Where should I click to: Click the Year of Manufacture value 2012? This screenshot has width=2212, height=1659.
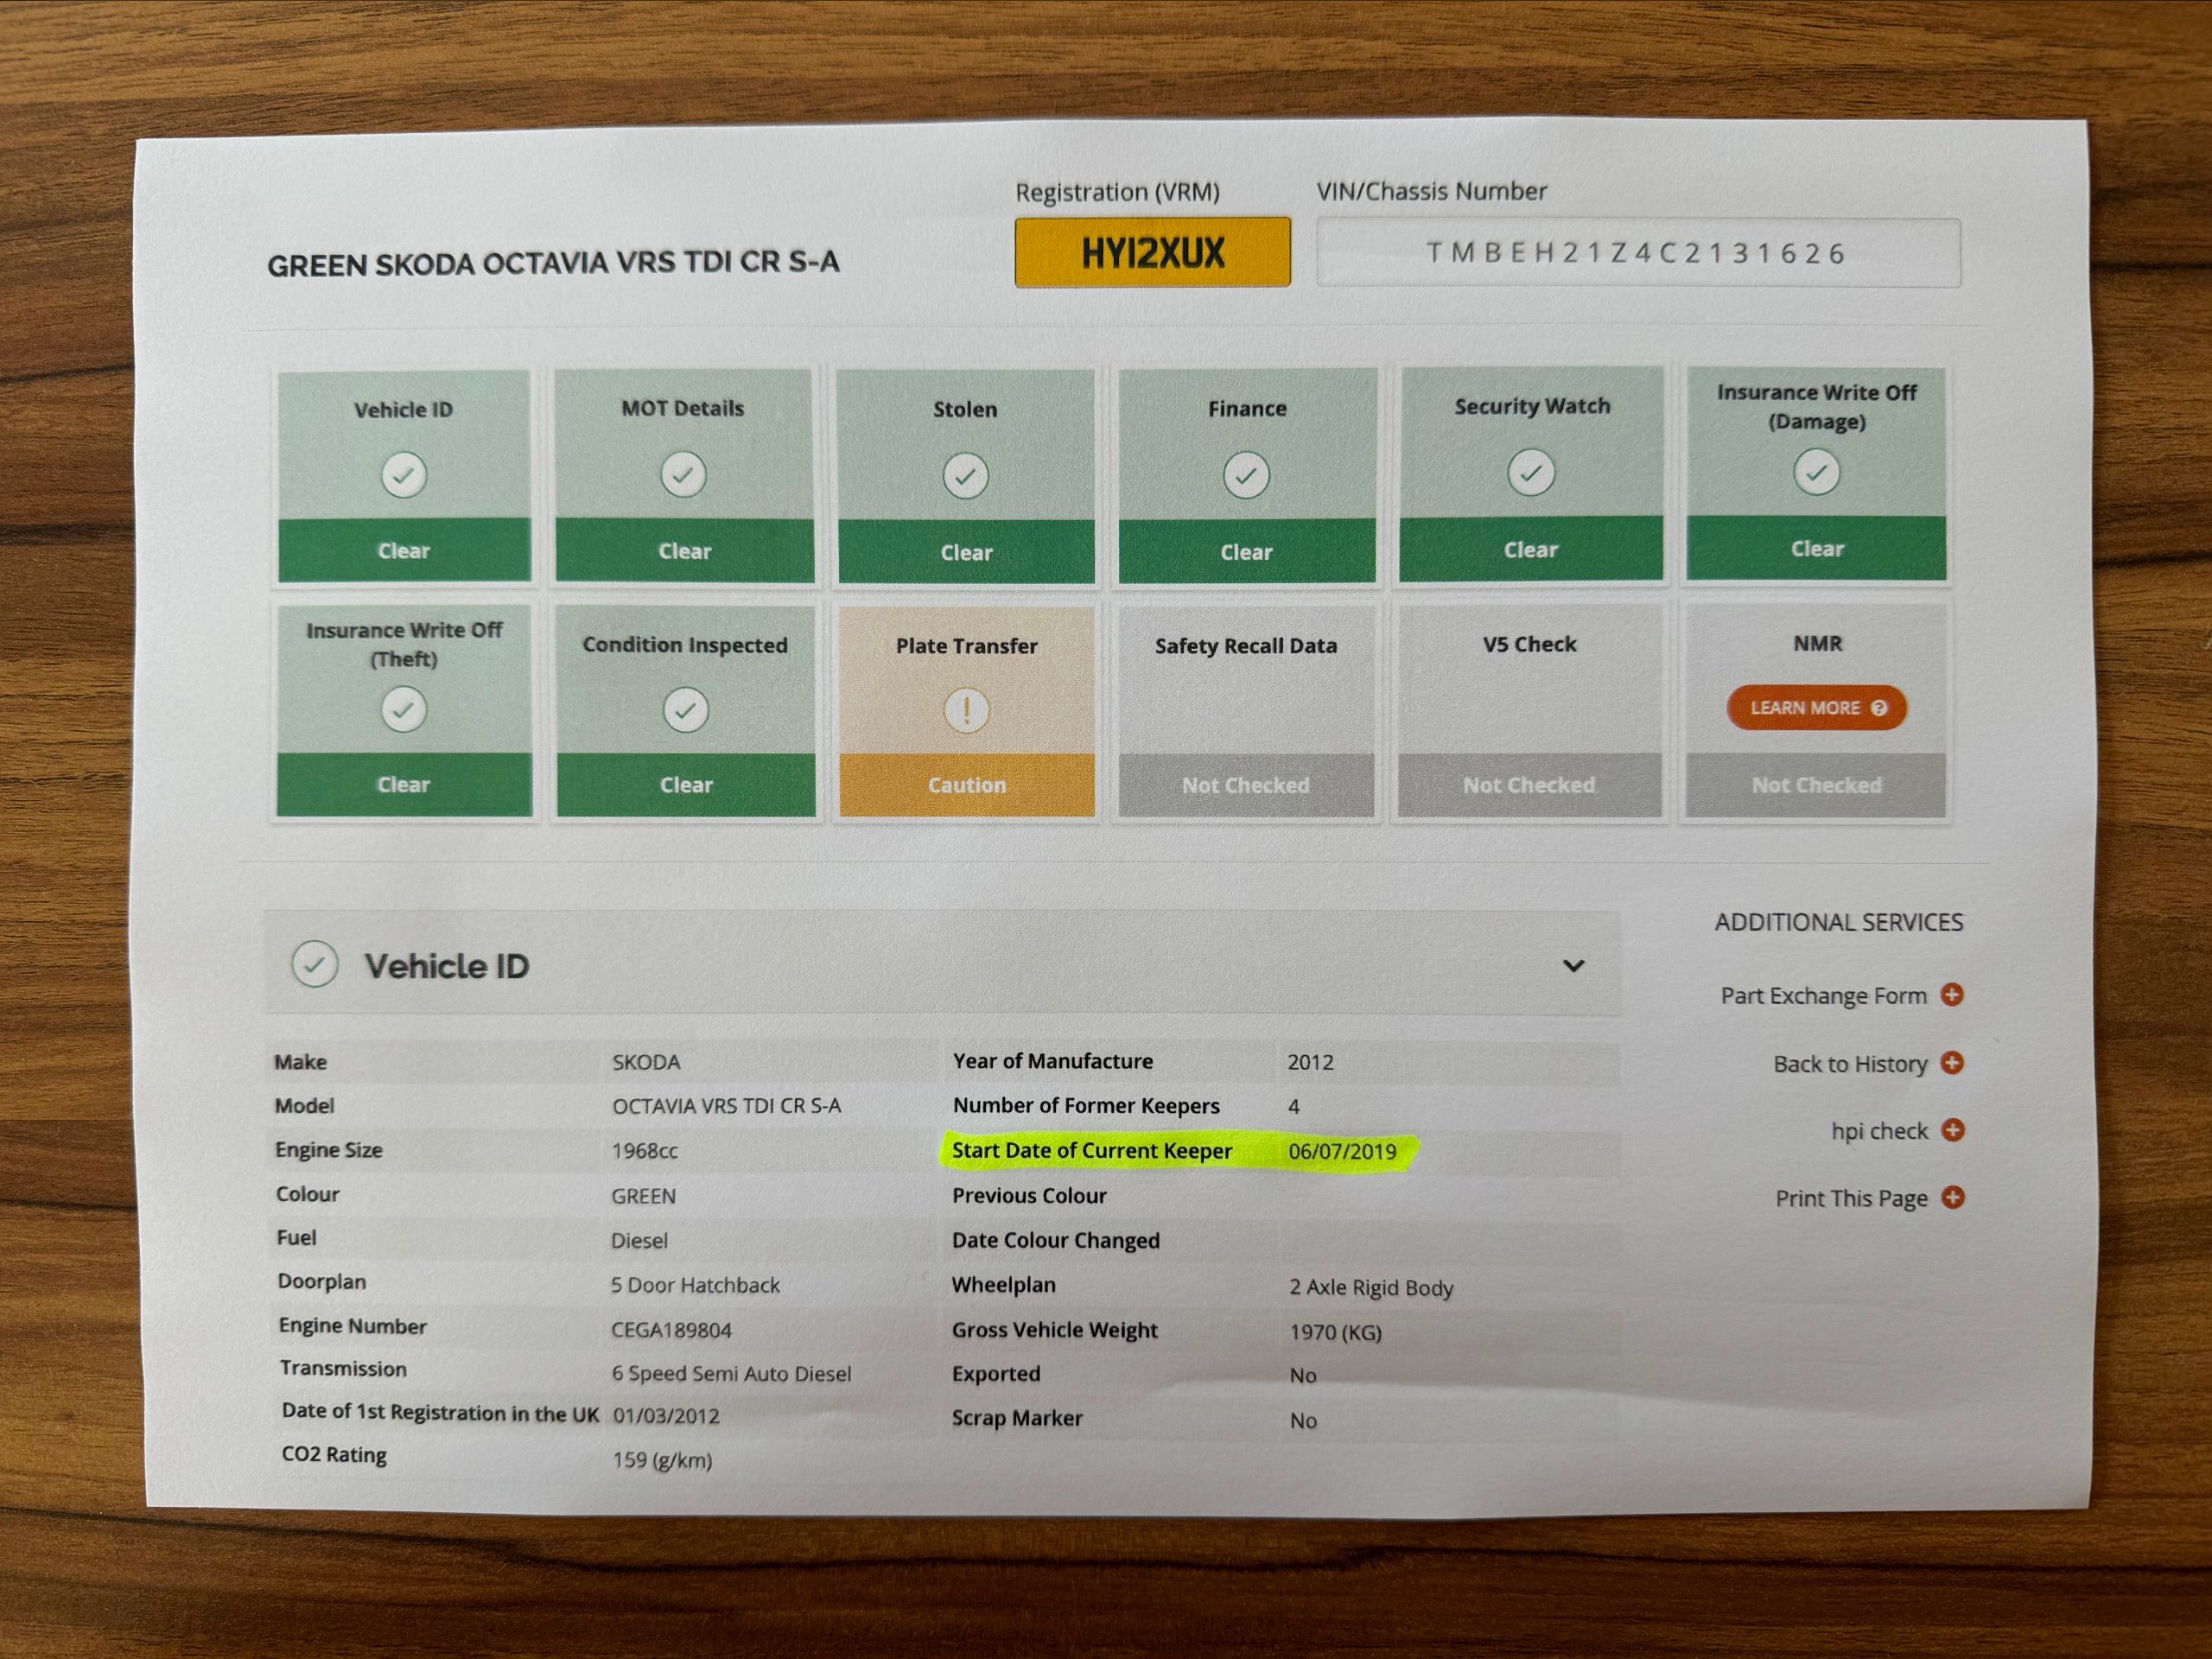1310,1062
